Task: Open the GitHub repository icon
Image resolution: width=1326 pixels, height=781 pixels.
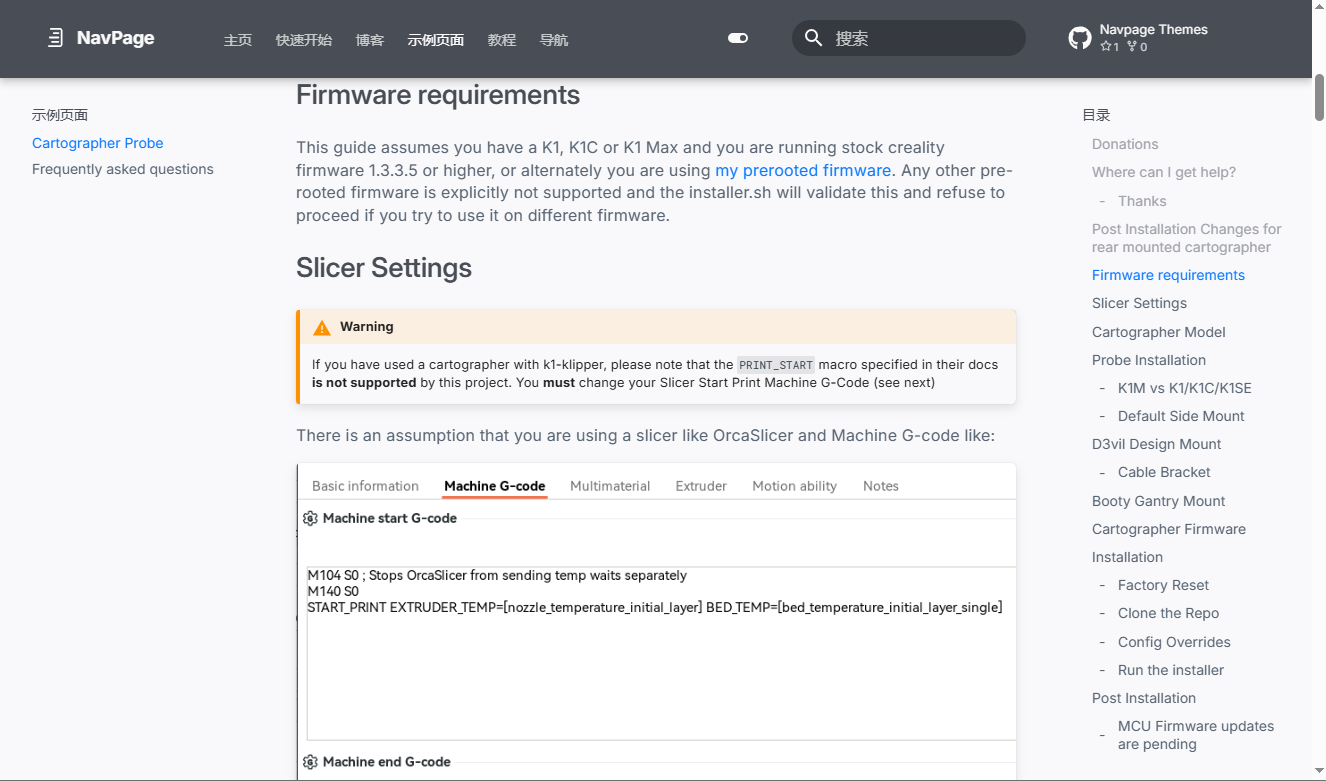Action: 1080,38
